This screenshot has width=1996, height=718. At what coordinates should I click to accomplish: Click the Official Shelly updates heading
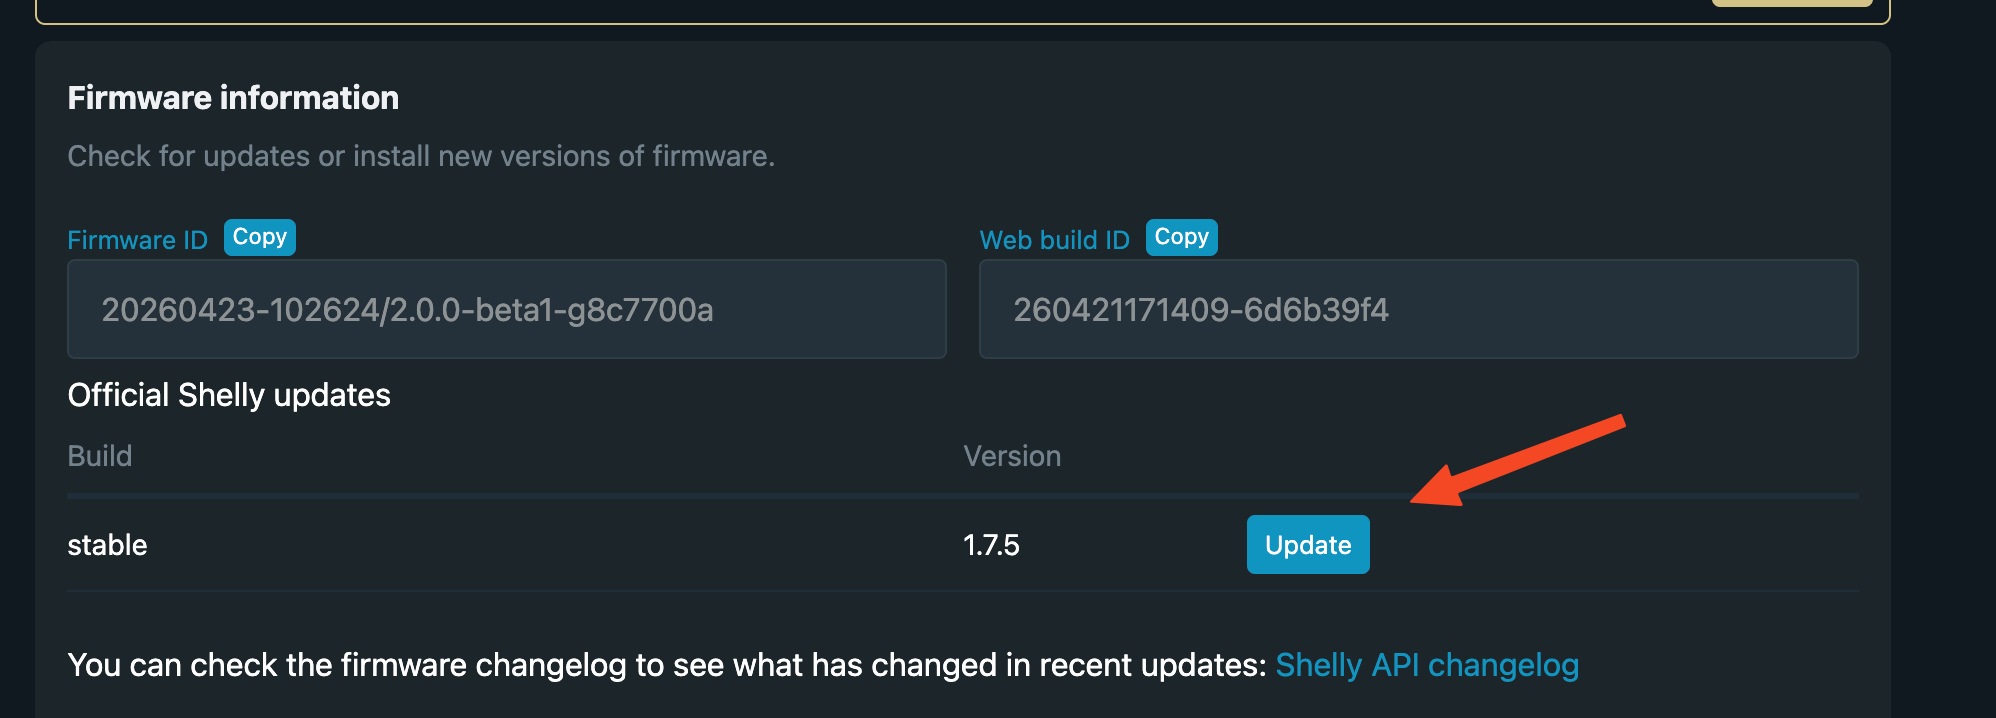pos(229,395)
